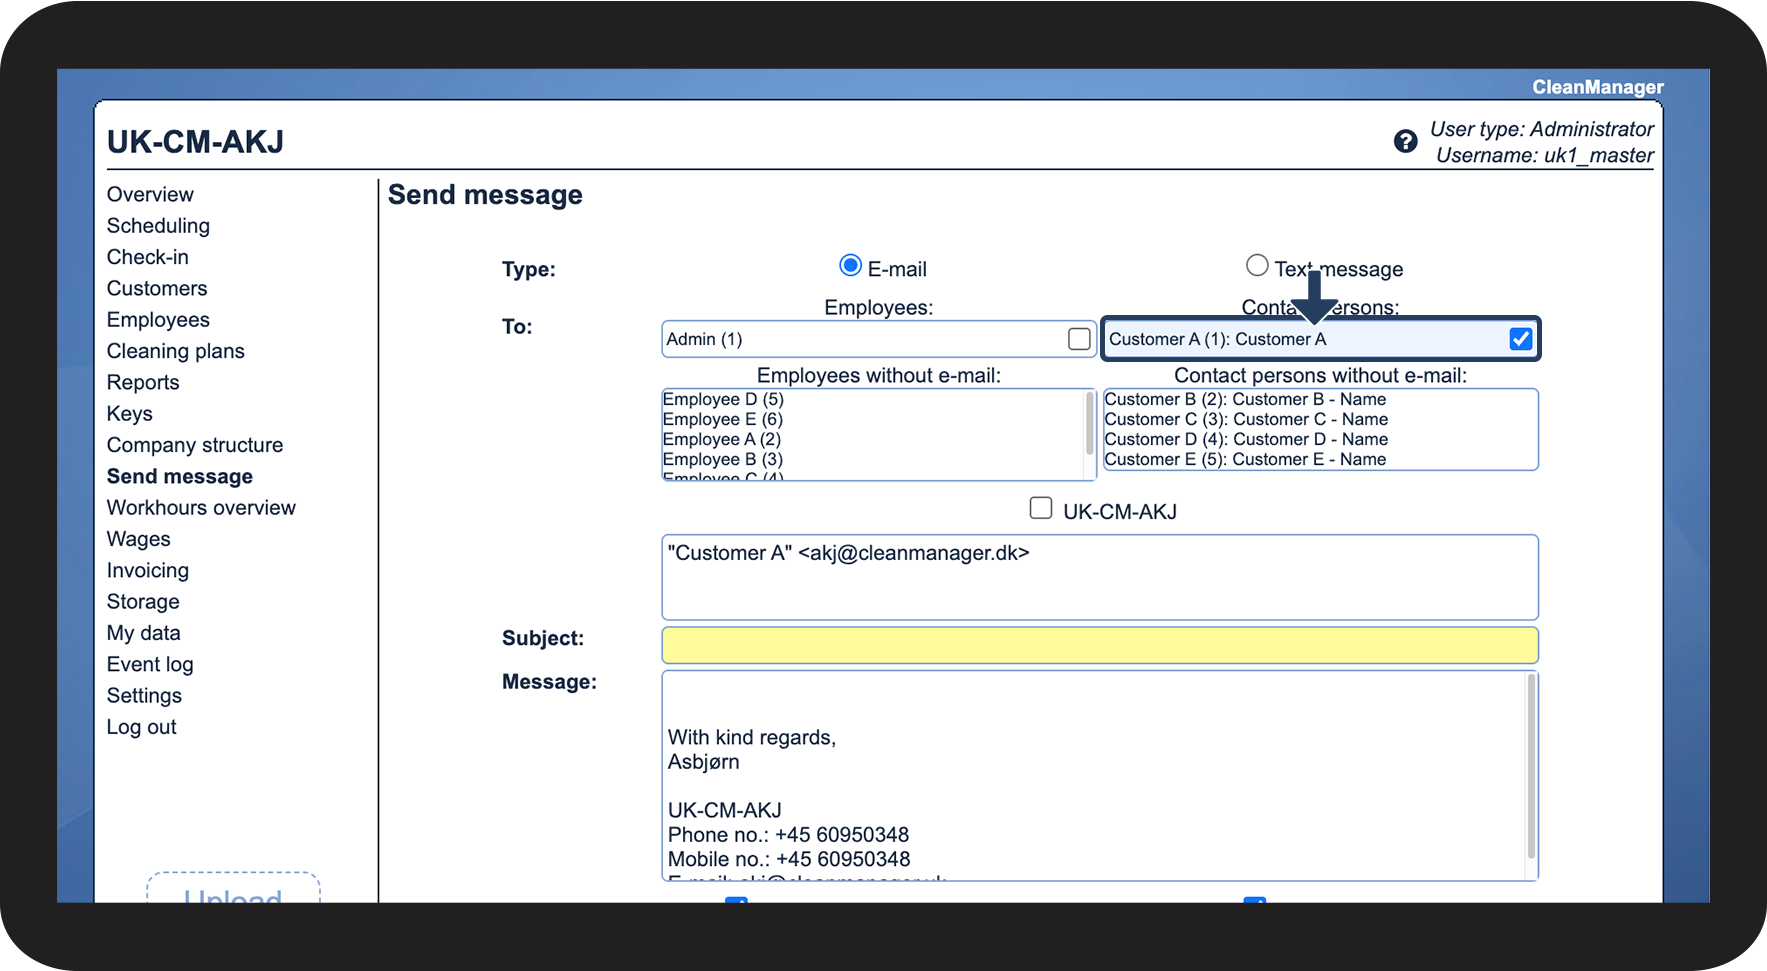1767x971 pixels.
Task: Select Employee E (6) in the list
Action: pos(723,419)
